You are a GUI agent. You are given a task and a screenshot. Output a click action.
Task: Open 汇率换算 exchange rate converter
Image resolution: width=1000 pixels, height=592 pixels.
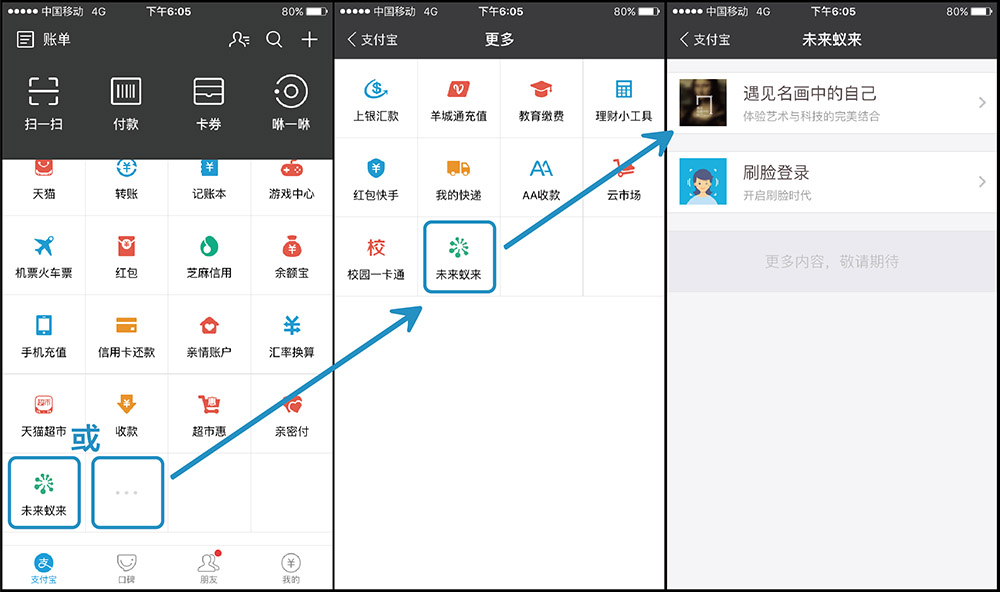(x=291, y=336)
